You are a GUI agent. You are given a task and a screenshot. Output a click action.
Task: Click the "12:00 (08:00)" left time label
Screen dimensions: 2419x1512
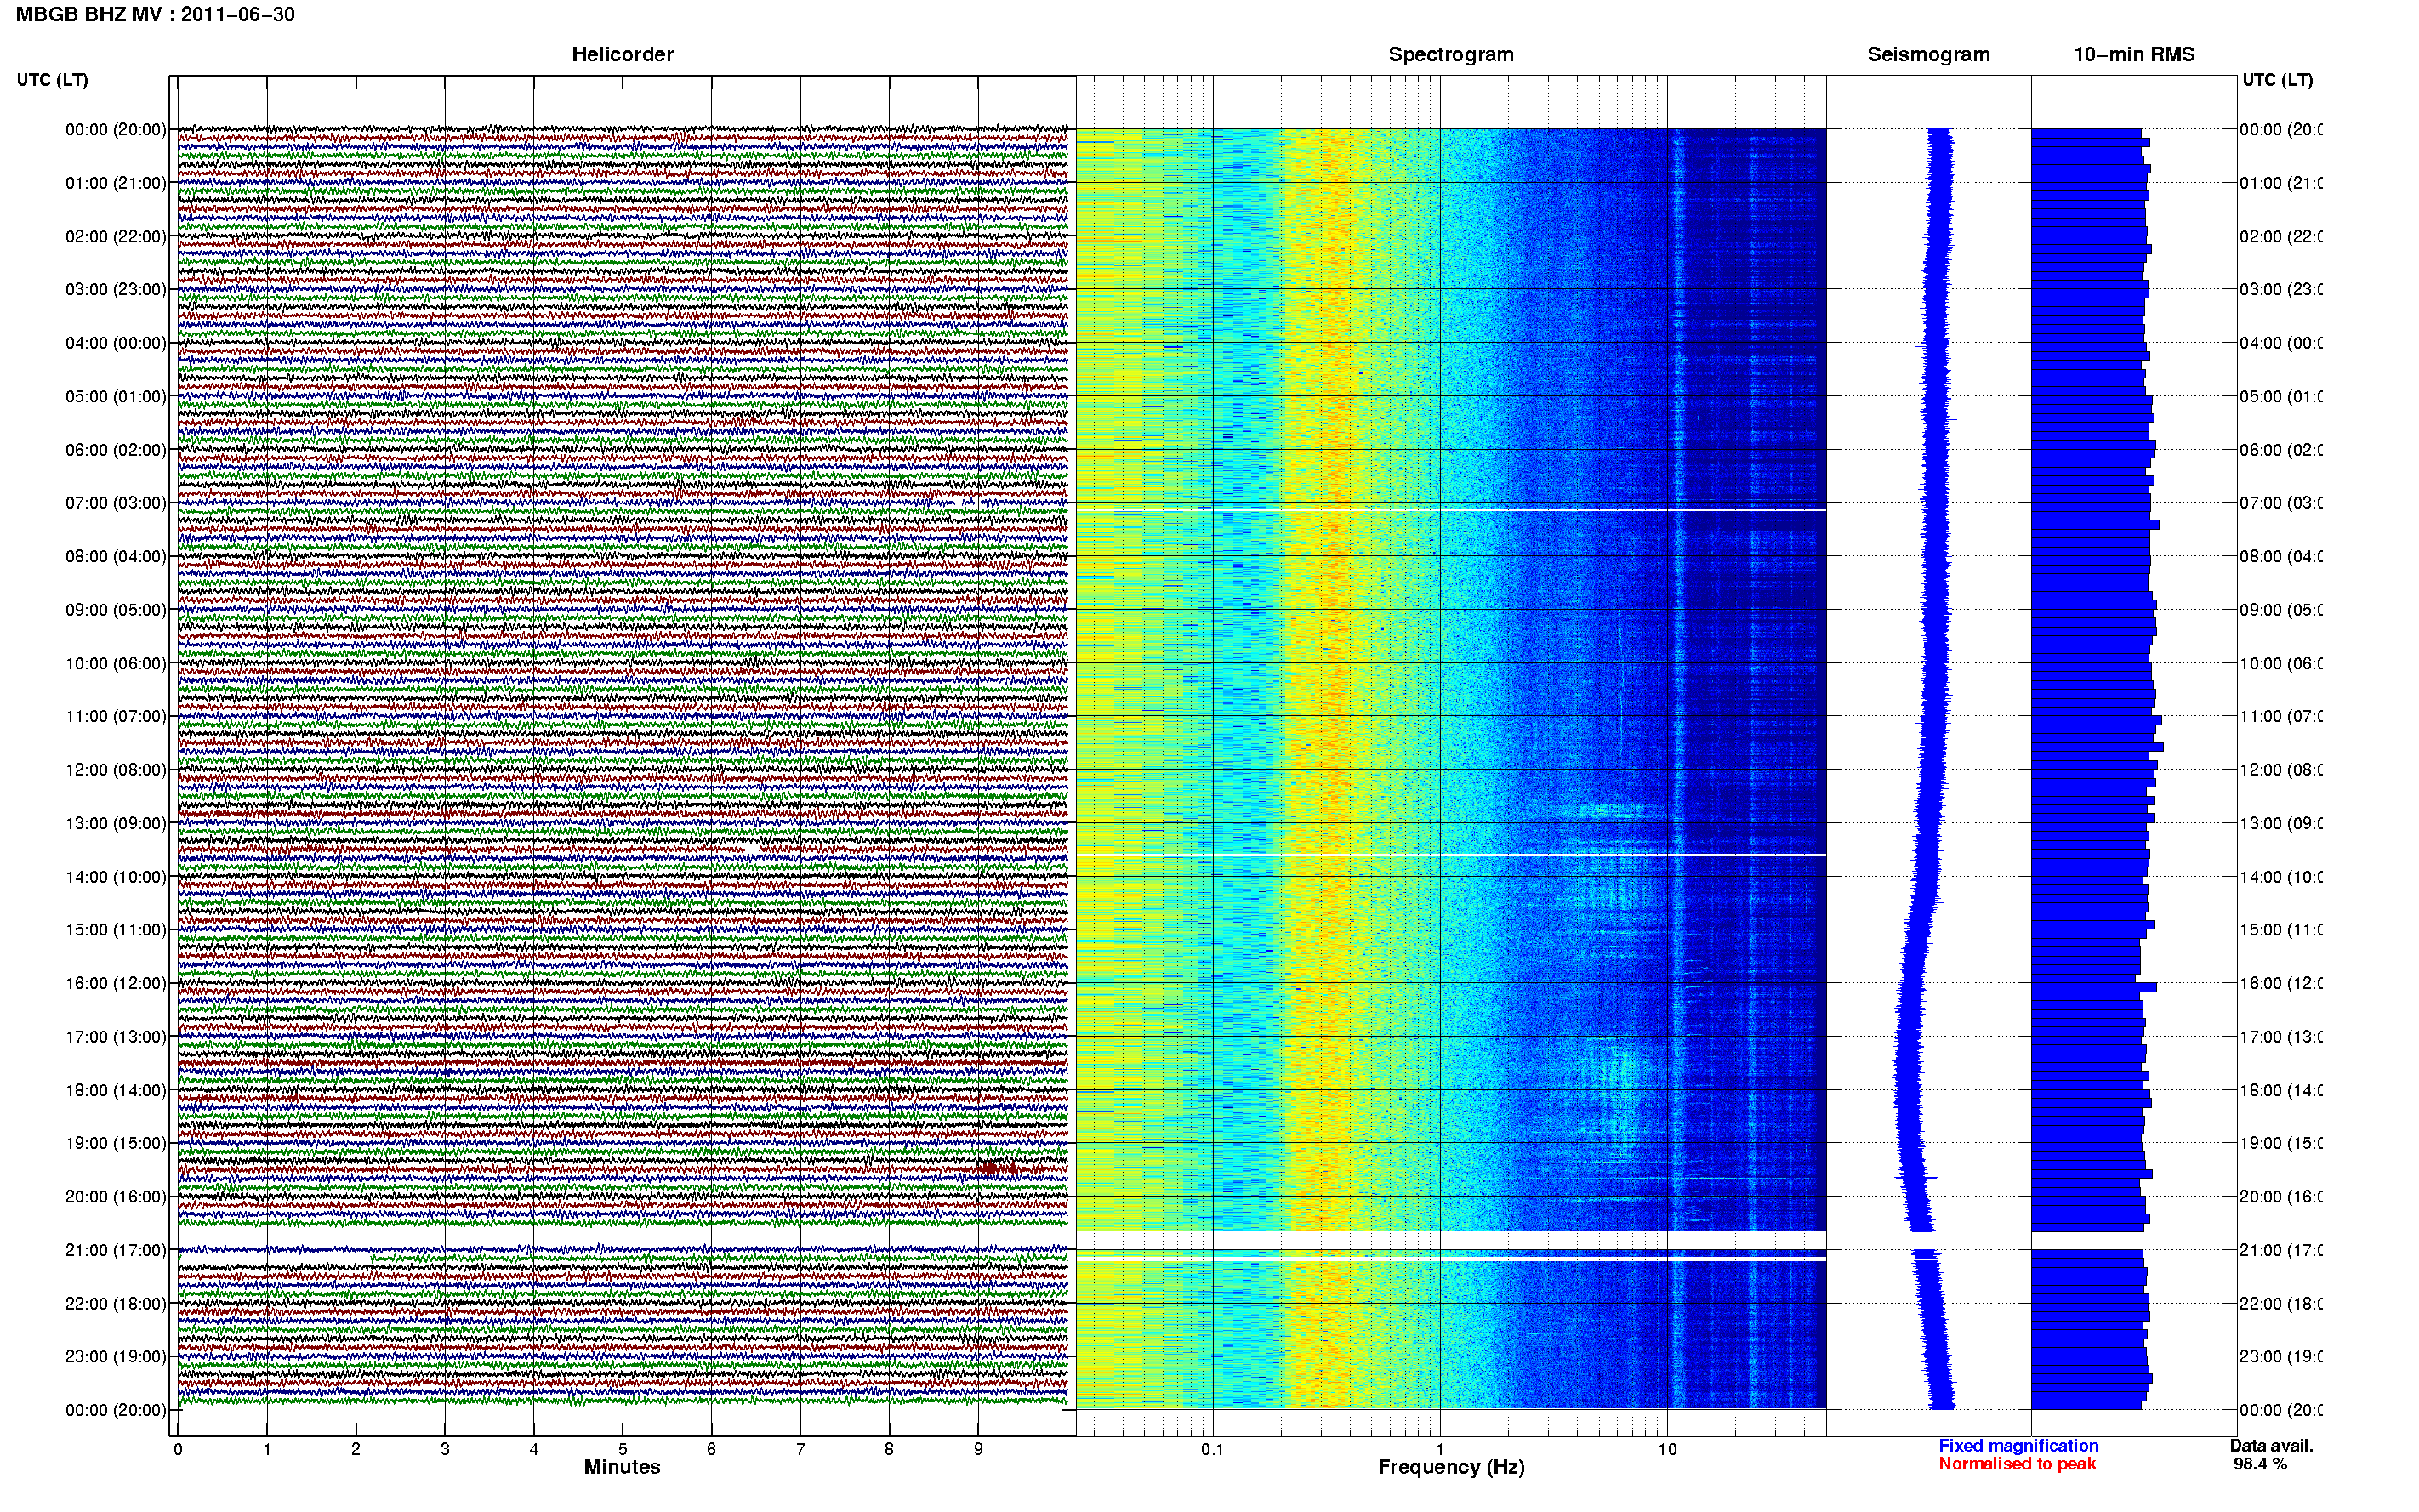(x=116, y=770)
